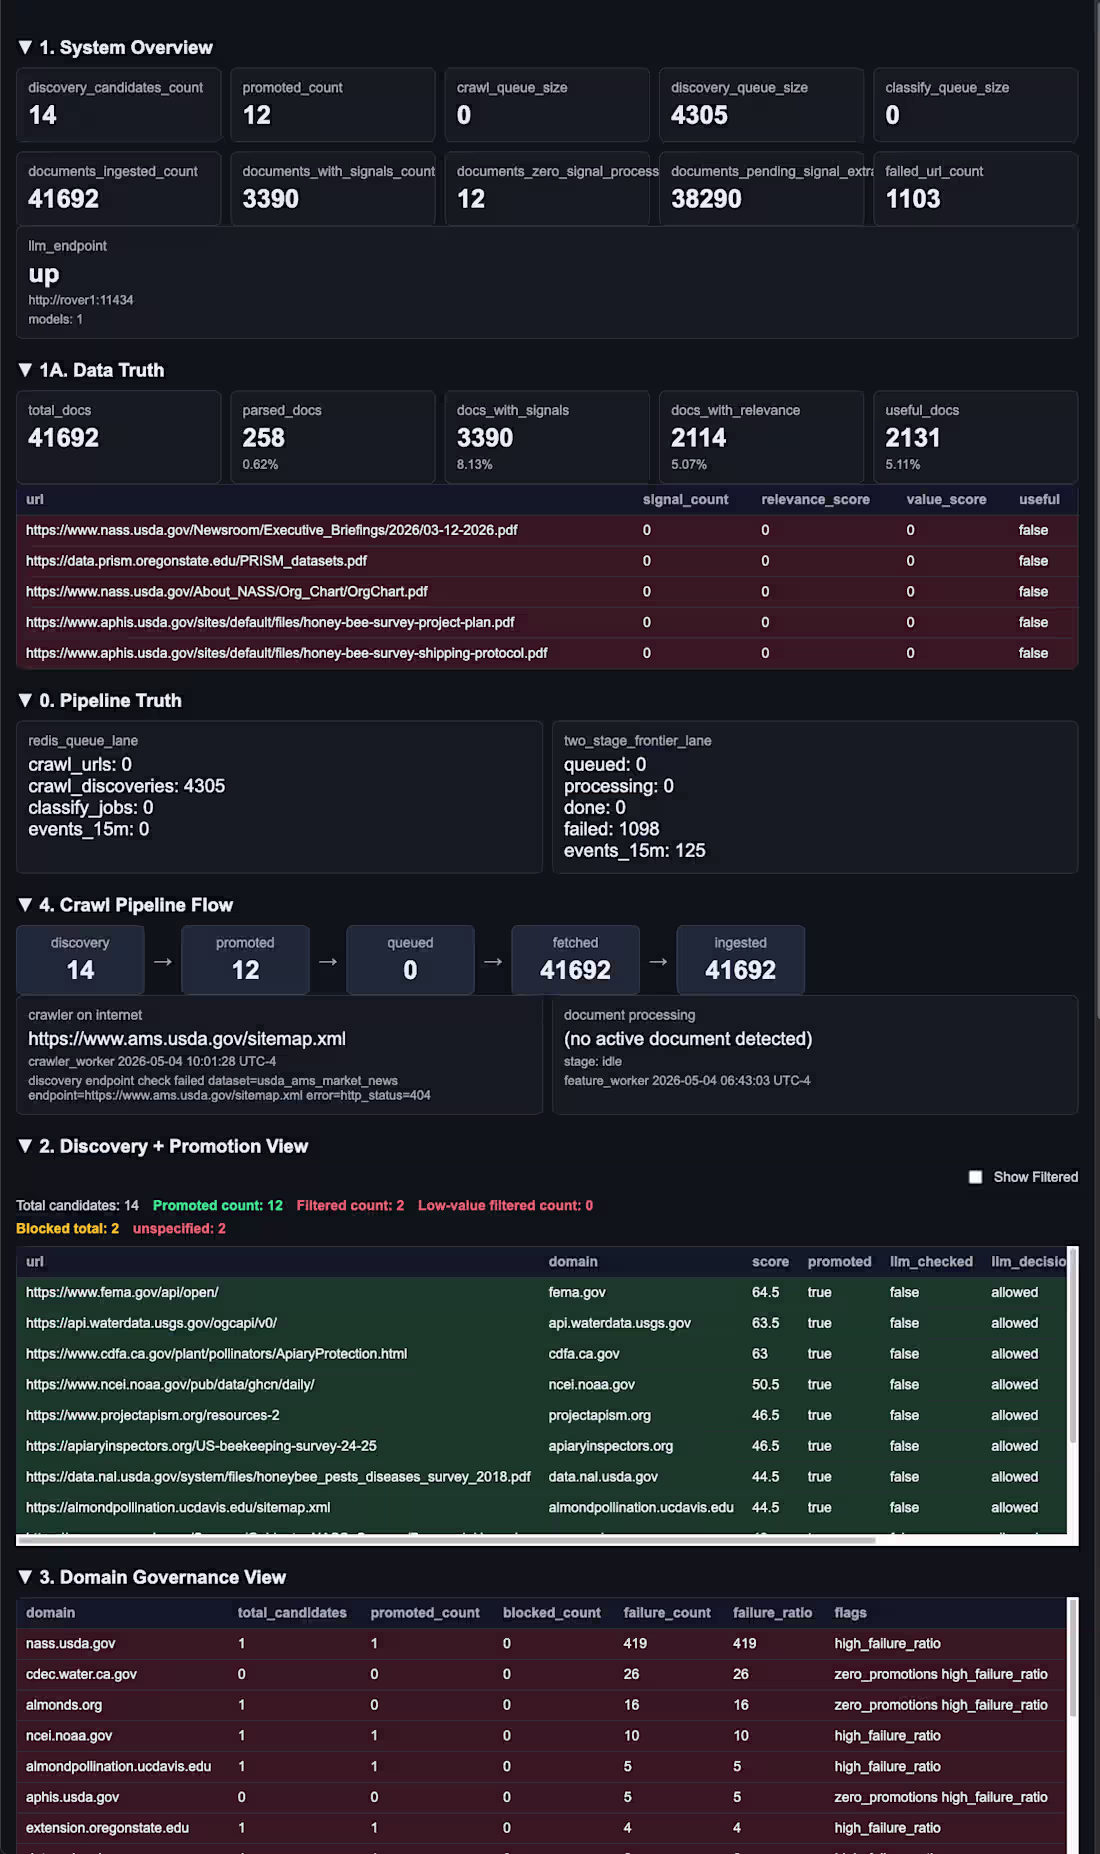Click the honeybee_pests_diseases_survey_2018.pdf URL
The width and height of the screenshot is (1100, 1854).
click(x=278, y=1477)
